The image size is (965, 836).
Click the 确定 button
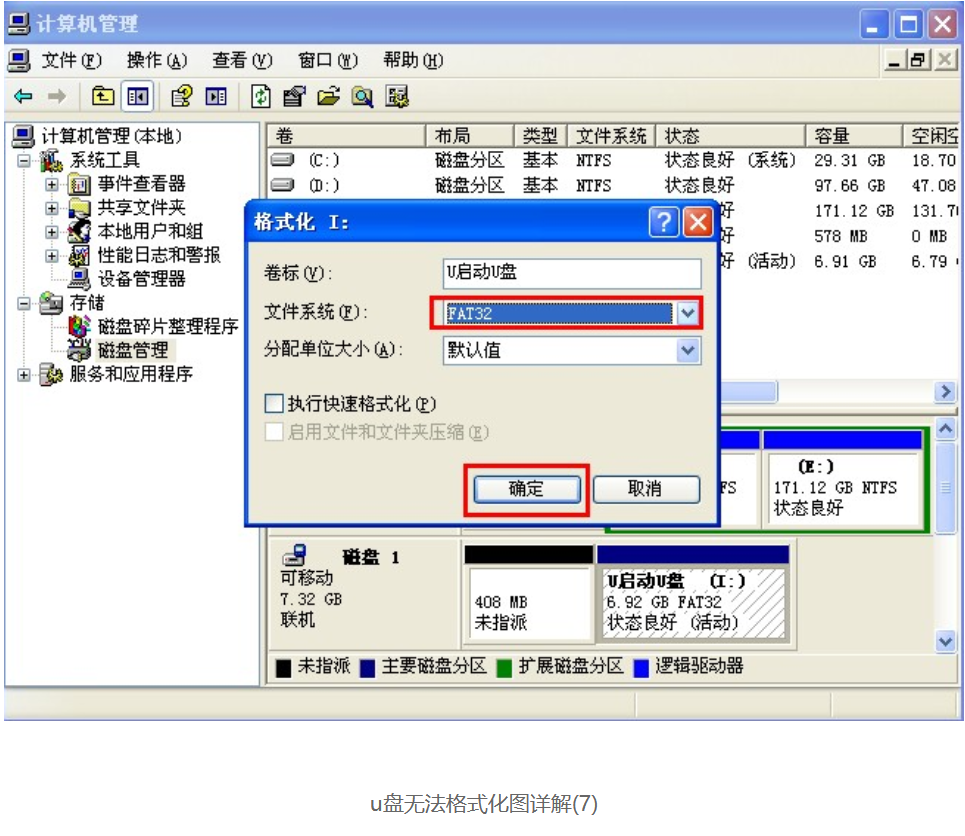pyautogui.click(x=526, y=489)
